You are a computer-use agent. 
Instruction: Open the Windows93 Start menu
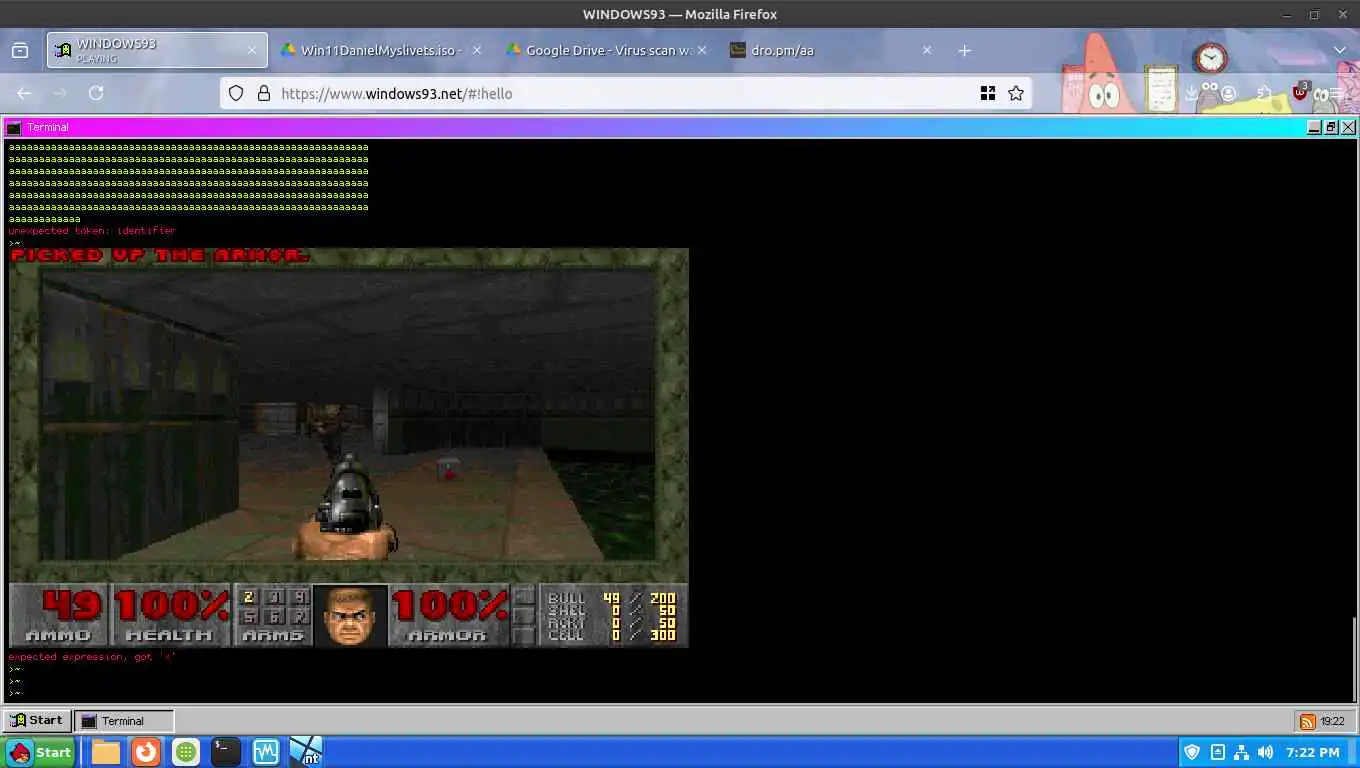pos(37,720)
